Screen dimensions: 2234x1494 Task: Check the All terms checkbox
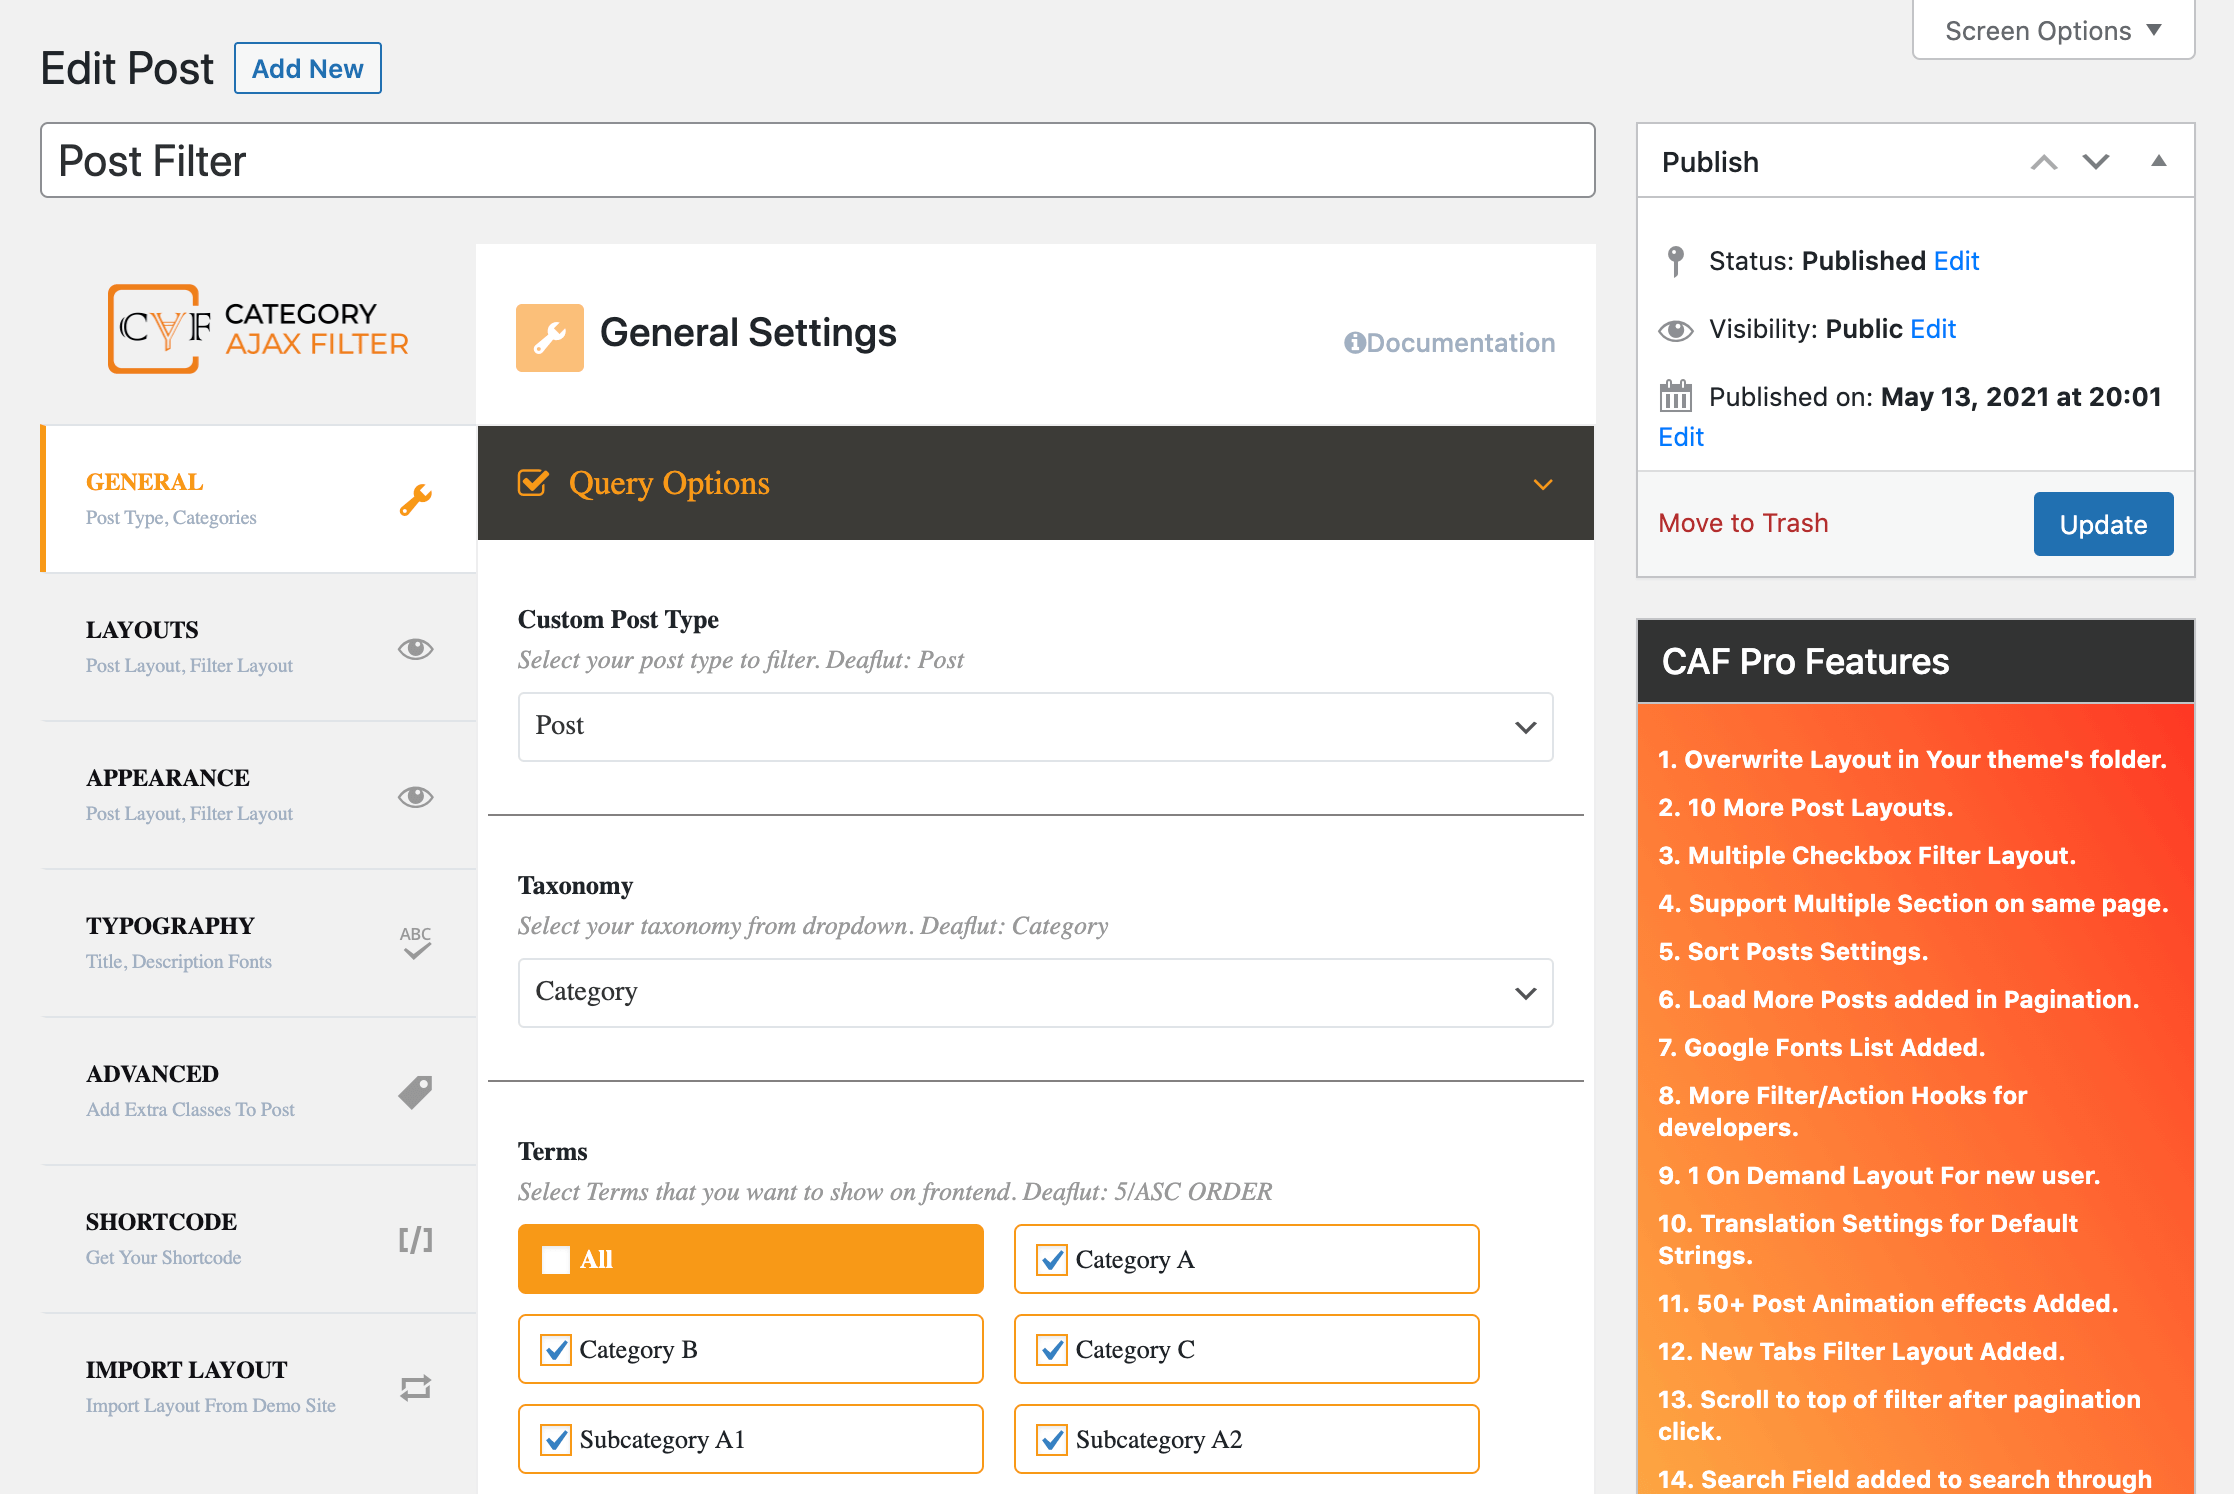tap(556, 1259)
